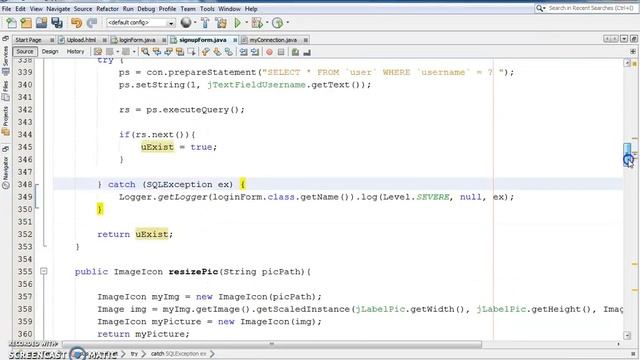Open the Navigator side panel
The width and height of the screenshot is (640, 360).
5,173
